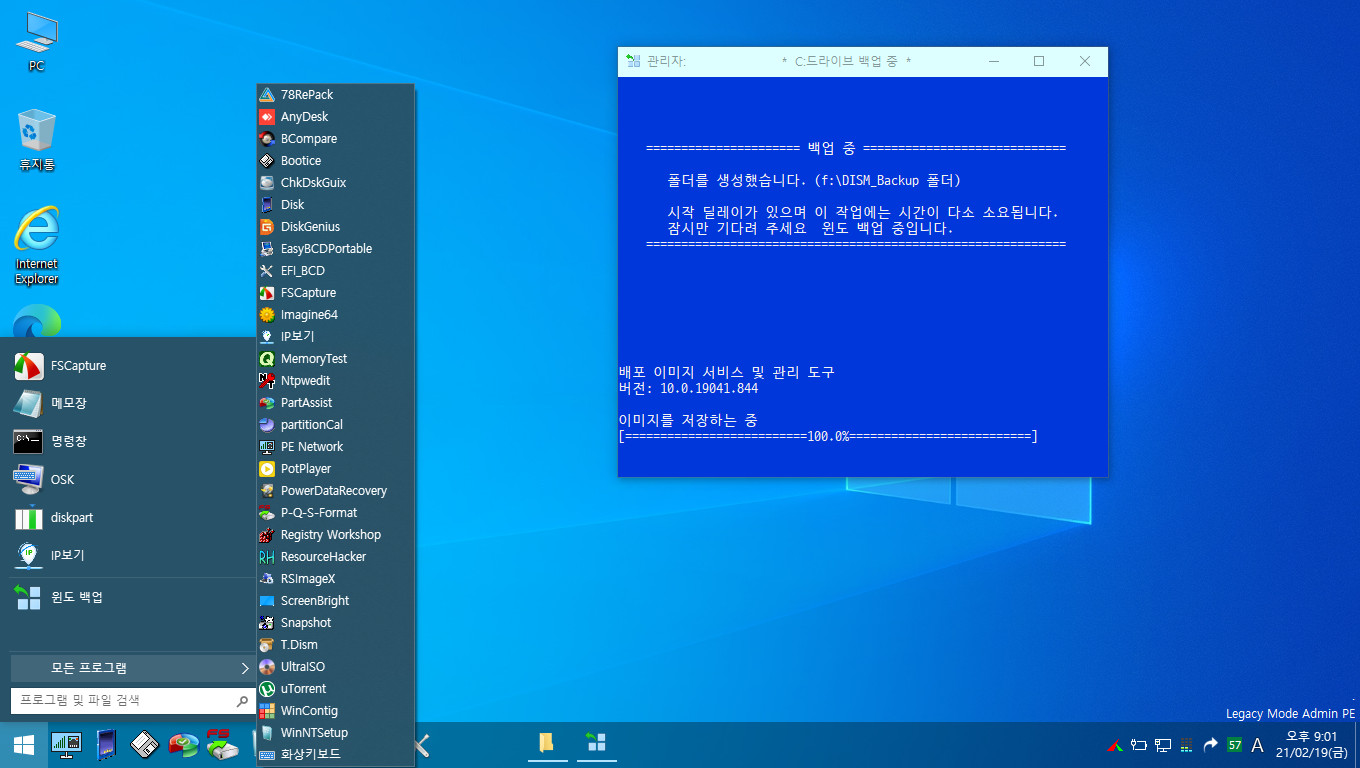
Task: Select P-Q-S-Format in the programs list
Action: click(x=335, y=512)
